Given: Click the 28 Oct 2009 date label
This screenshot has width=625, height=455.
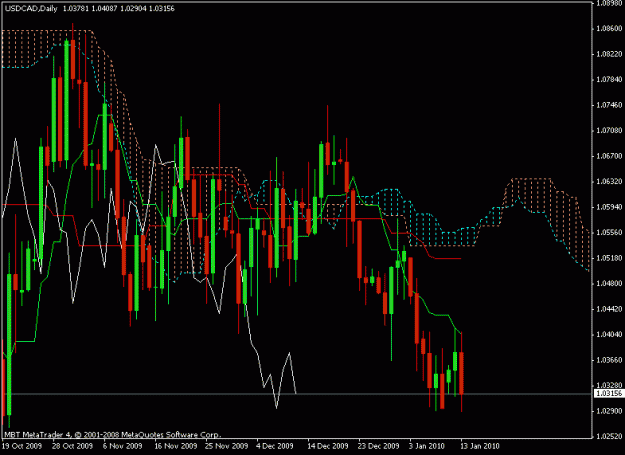Looking at the screenshot, I should point(73,446).
